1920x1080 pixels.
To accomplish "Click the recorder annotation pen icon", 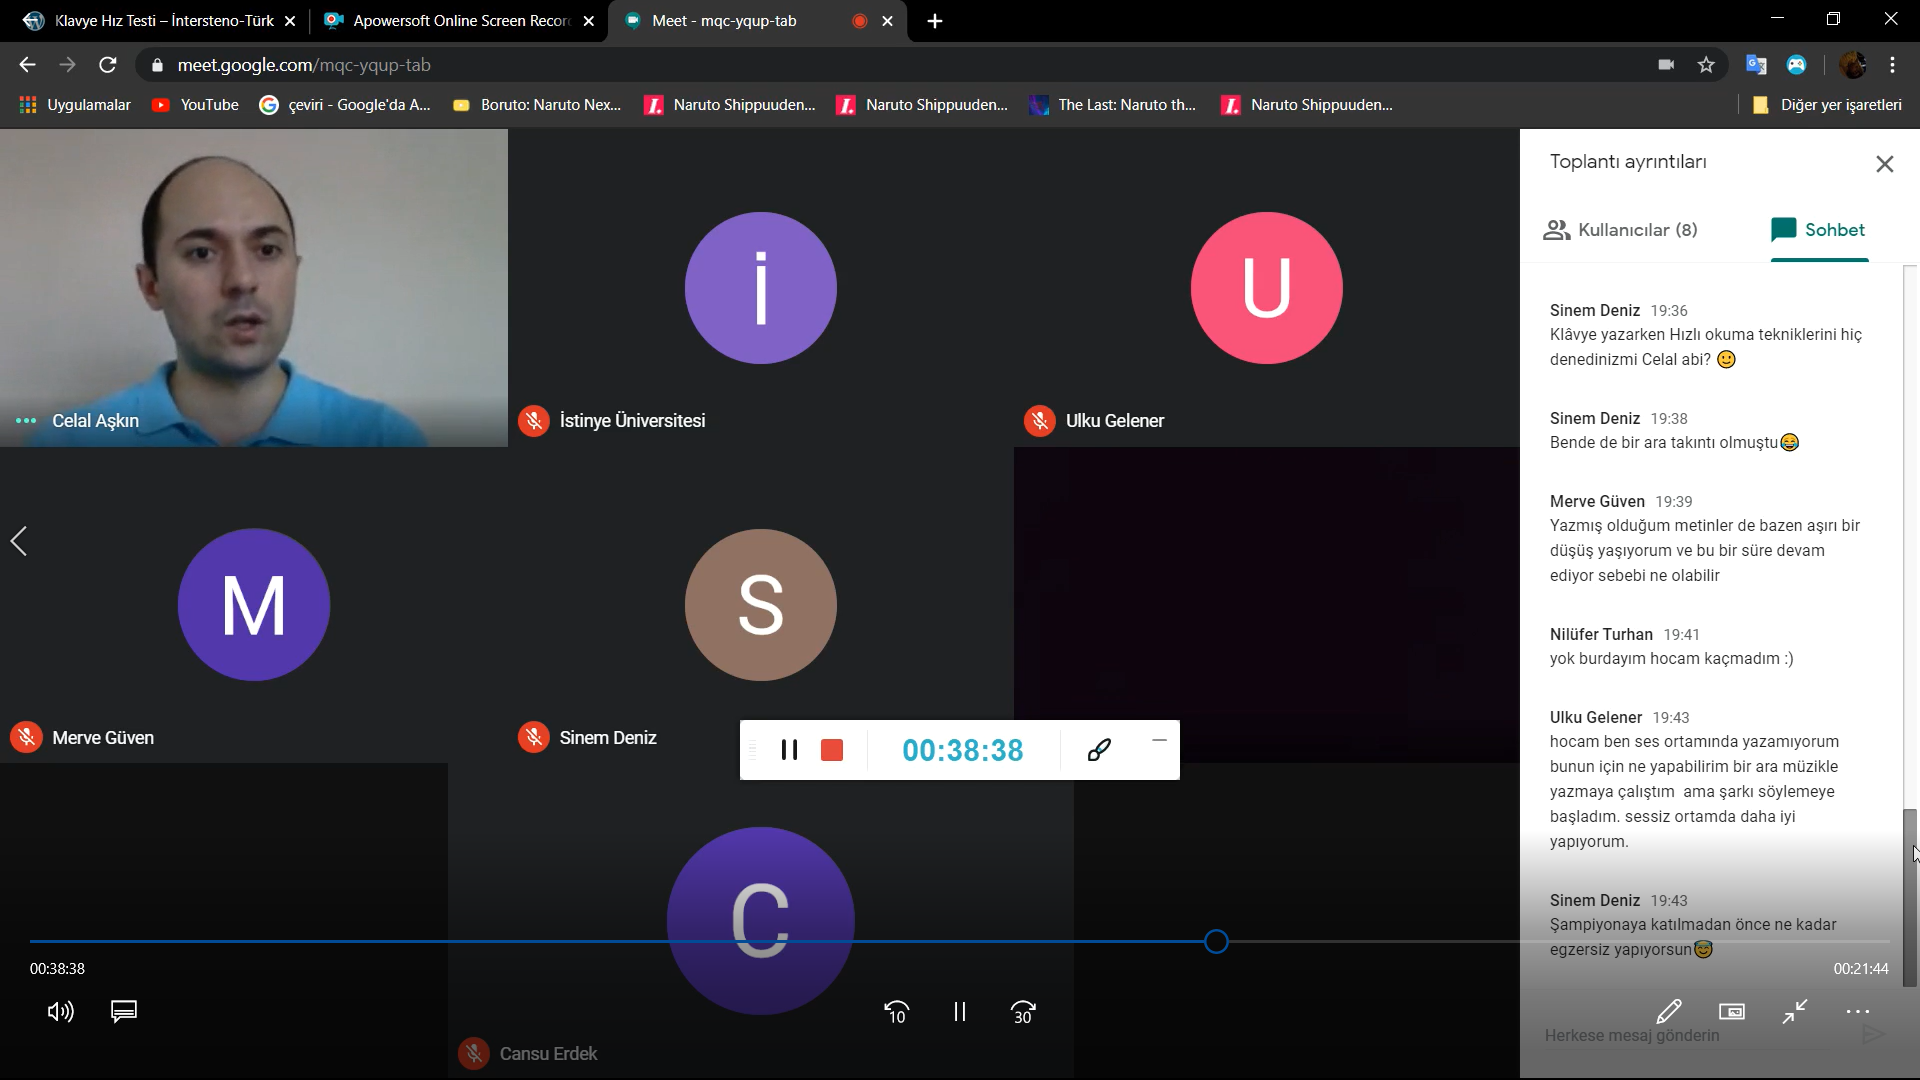I will [x=1099, y=750].
